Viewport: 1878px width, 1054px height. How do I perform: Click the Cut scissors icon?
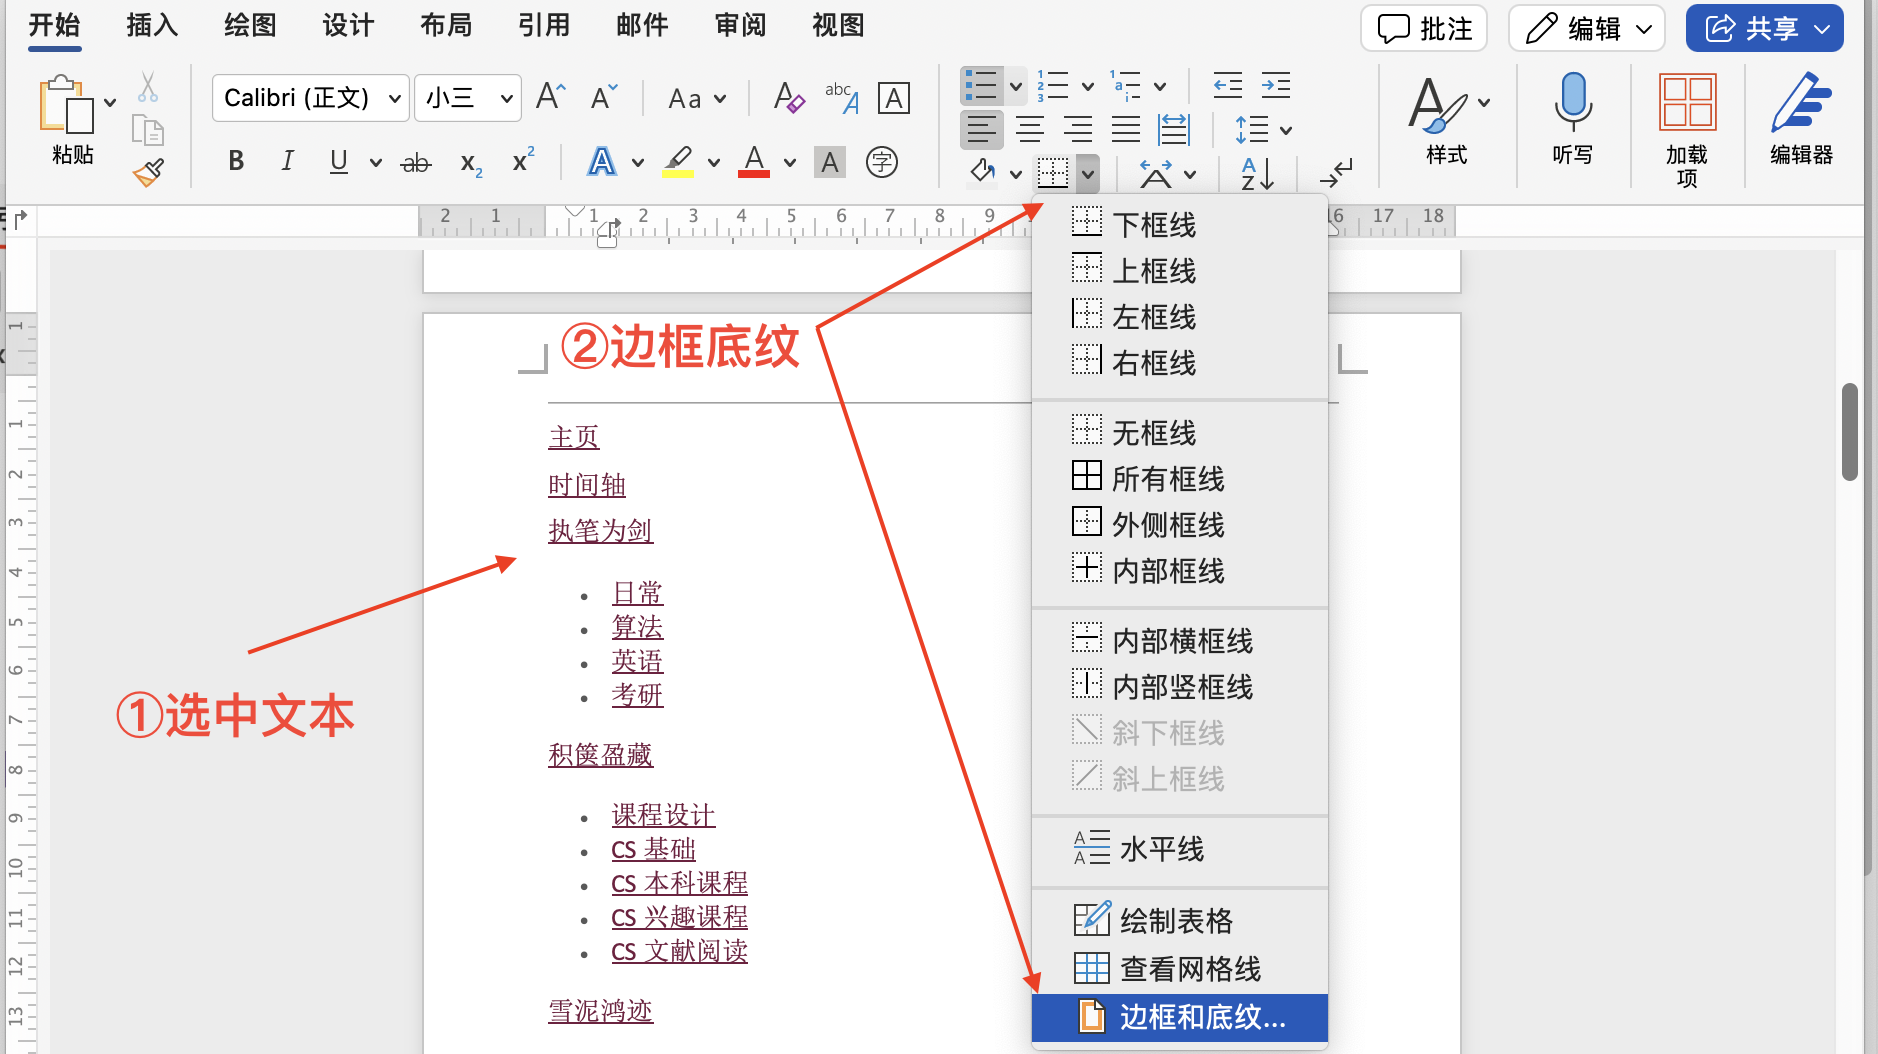[x=148, y=87]
